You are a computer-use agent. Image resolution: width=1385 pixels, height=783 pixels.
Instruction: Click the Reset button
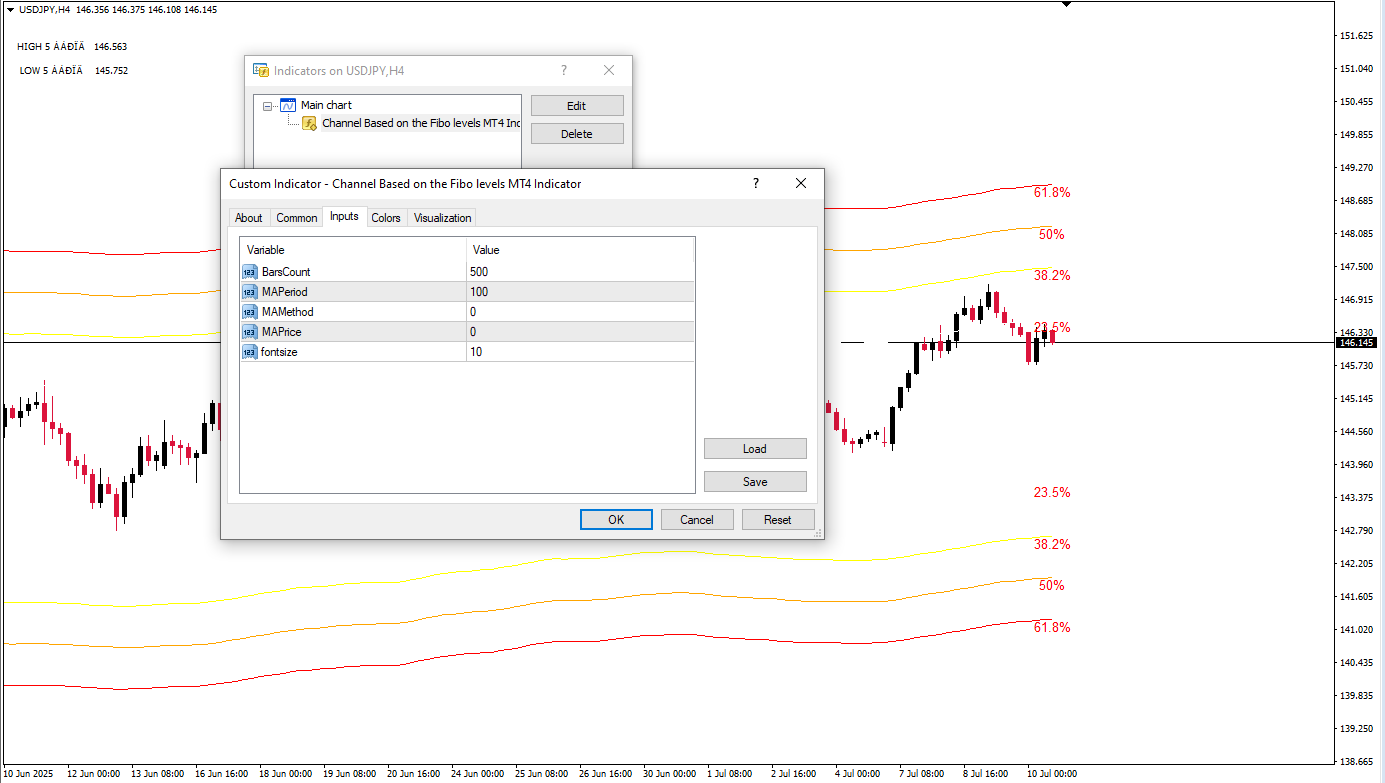click(x=777, y=520)
